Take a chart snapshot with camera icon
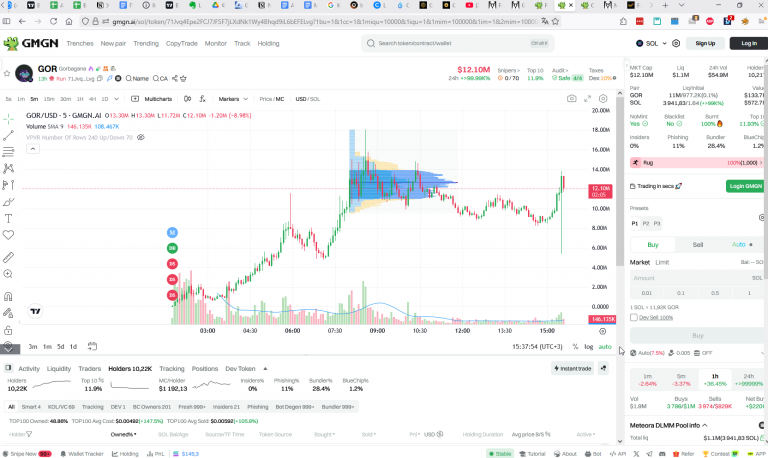Screen dimensions: 768x458 (x=572, y=99)
